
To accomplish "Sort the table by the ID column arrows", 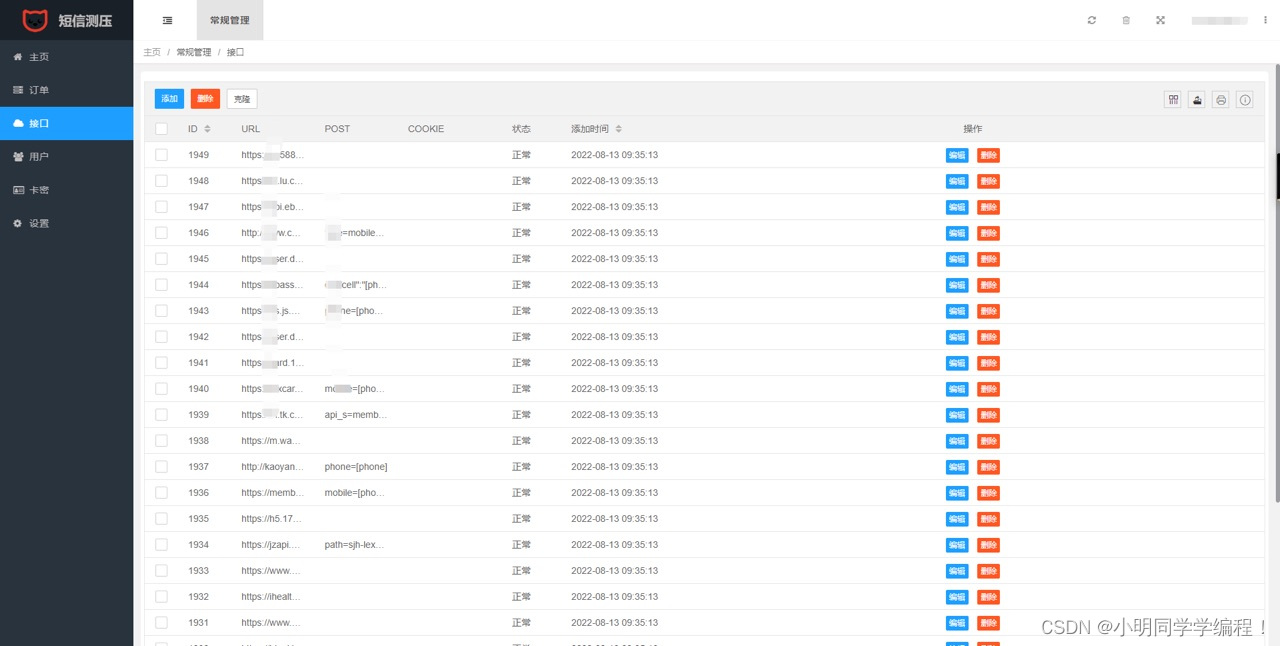I will (x=207, y=129).
